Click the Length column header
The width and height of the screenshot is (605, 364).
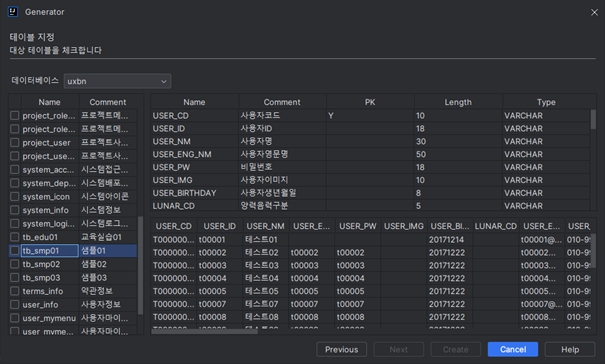tap(458, 102)
